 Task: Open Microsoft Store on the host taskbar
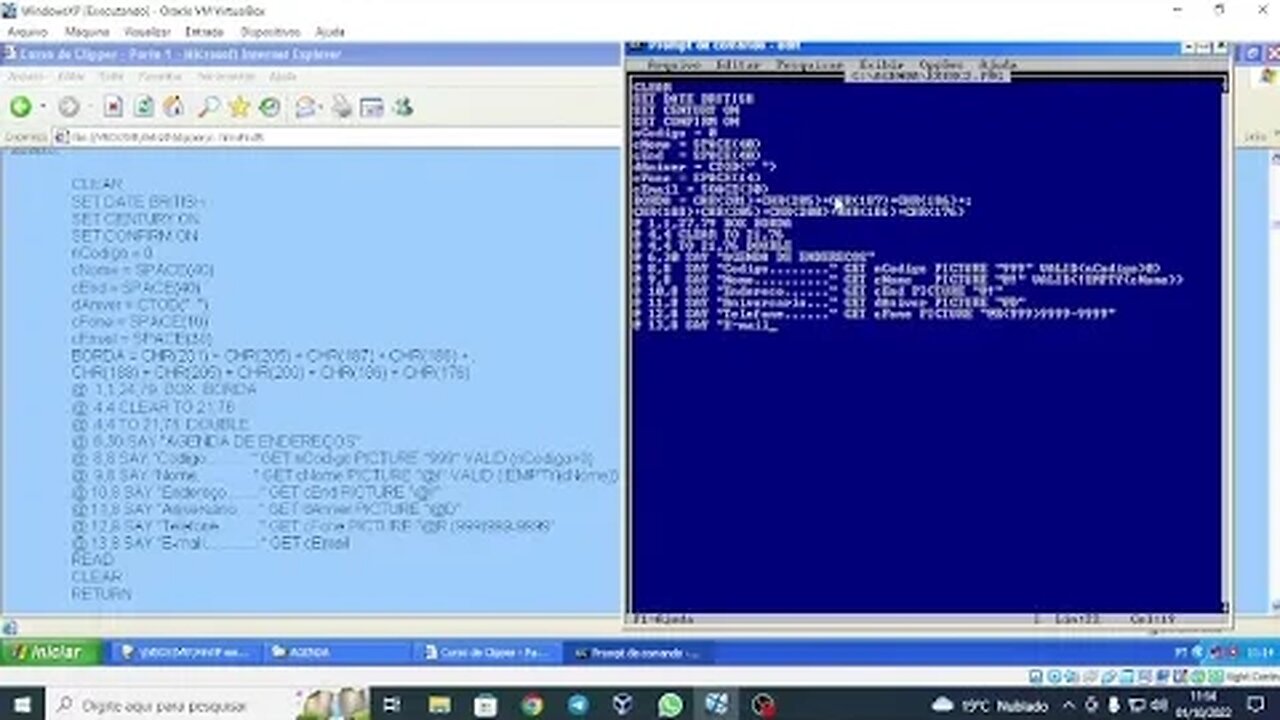(x=486, y=705)
